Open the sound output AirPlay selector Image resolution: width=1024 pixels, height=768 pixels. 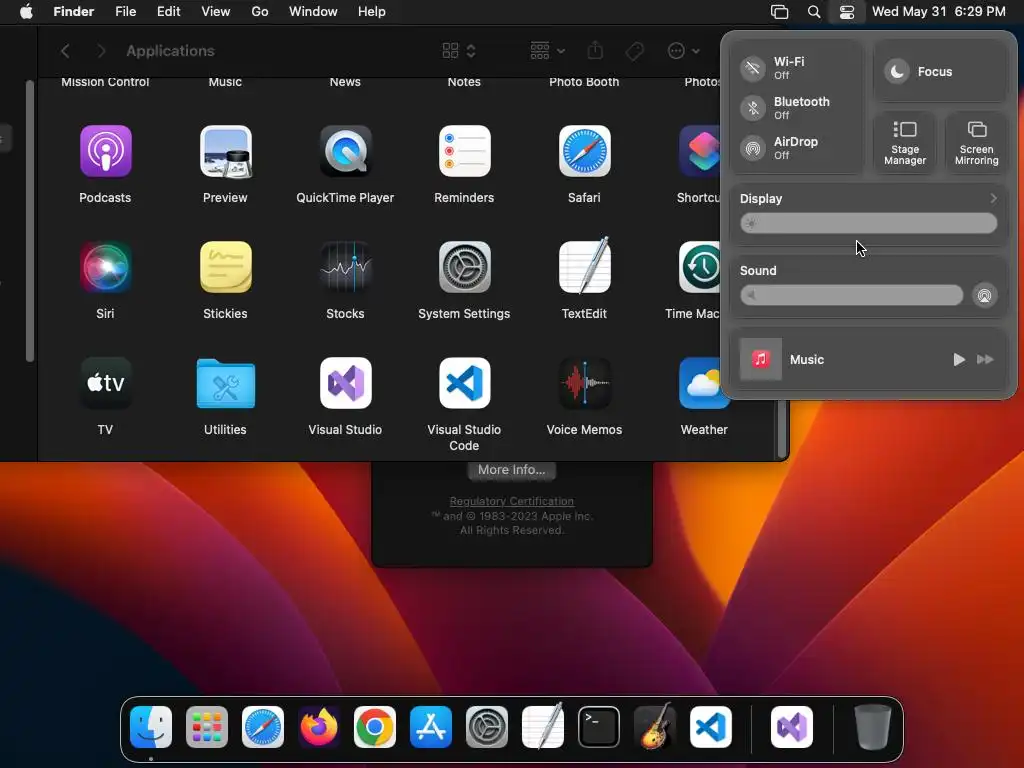pos(984,295)
